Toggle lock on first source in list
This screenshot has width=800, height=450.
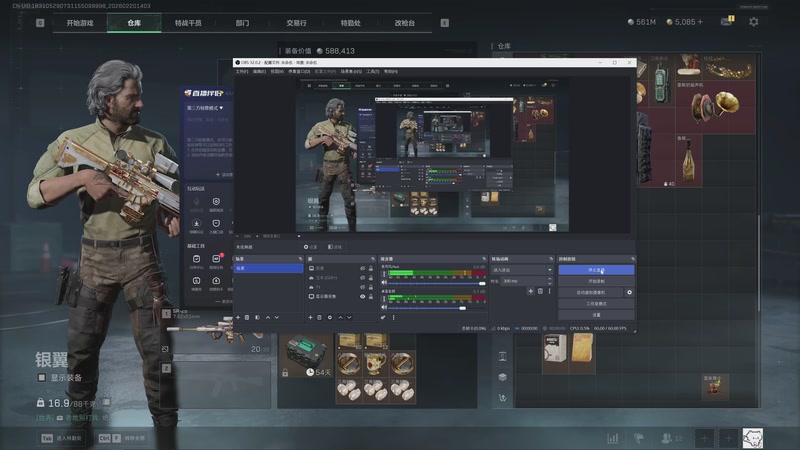pos(371,268)
